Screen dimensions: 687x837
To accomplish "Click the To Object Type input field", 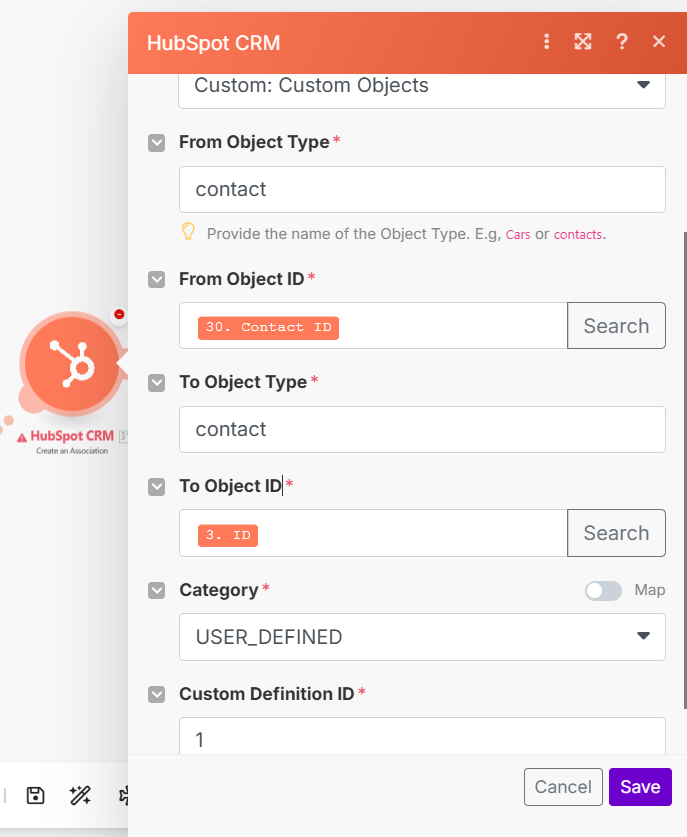I will click(x=421, y=430).
